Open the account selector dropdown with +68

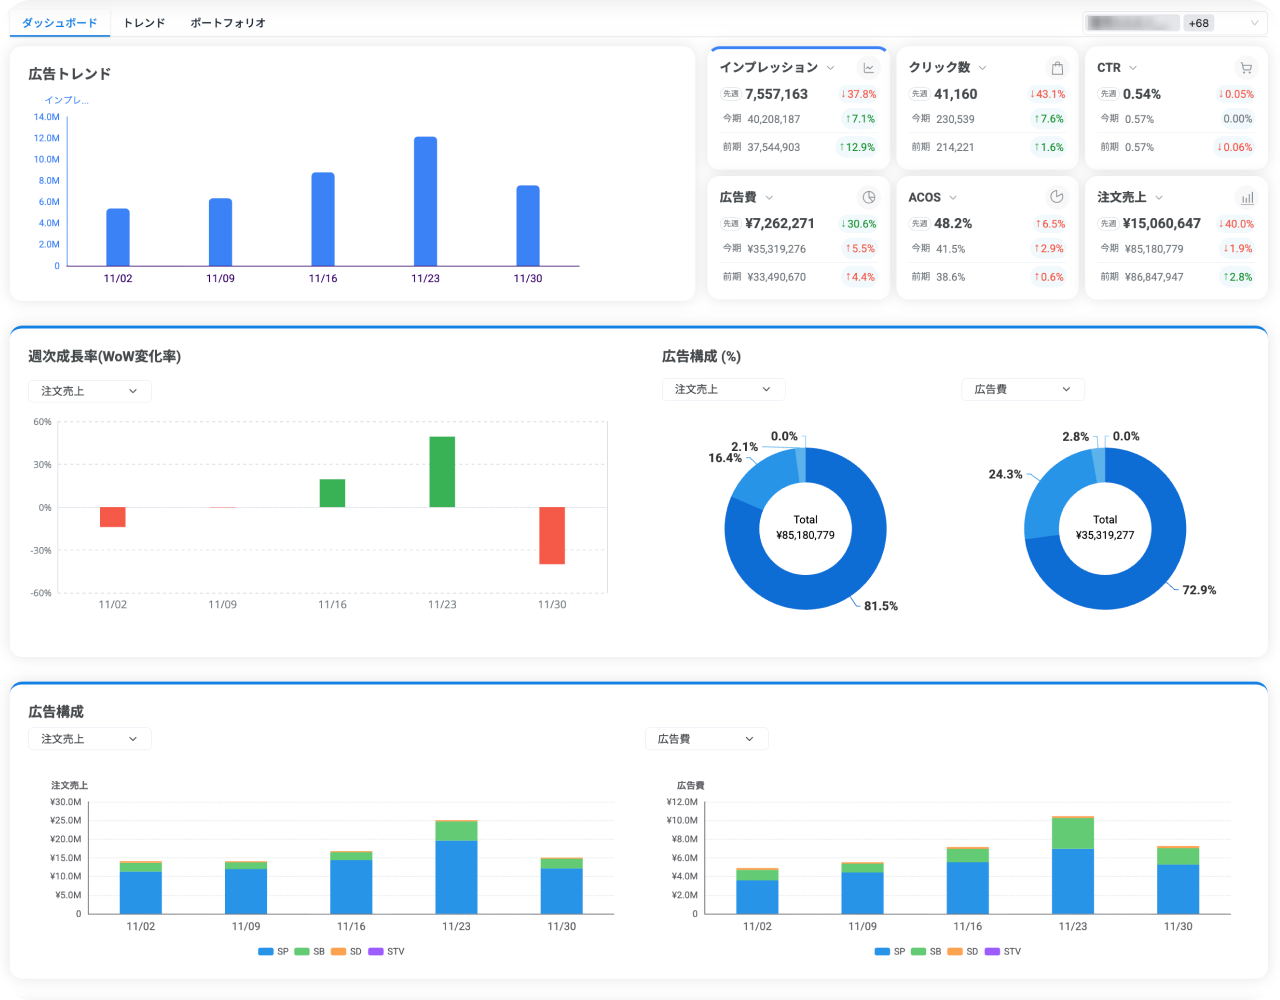pos(1175,23)
